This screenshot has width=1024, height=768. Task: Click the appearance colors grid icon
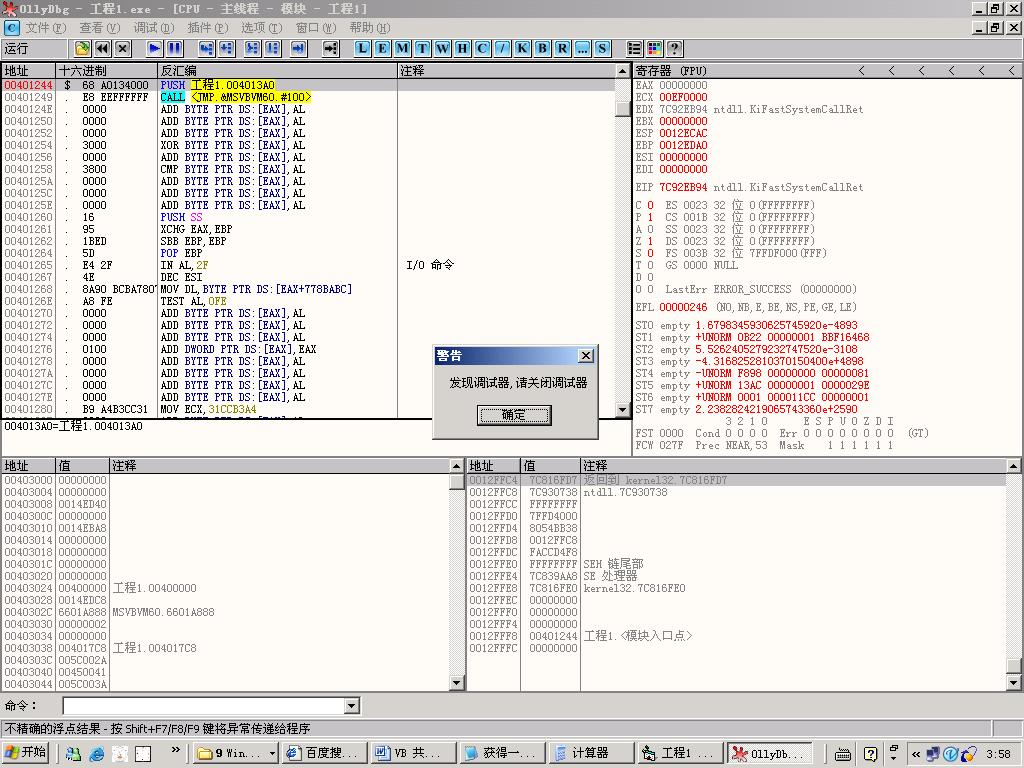[654, 48]
